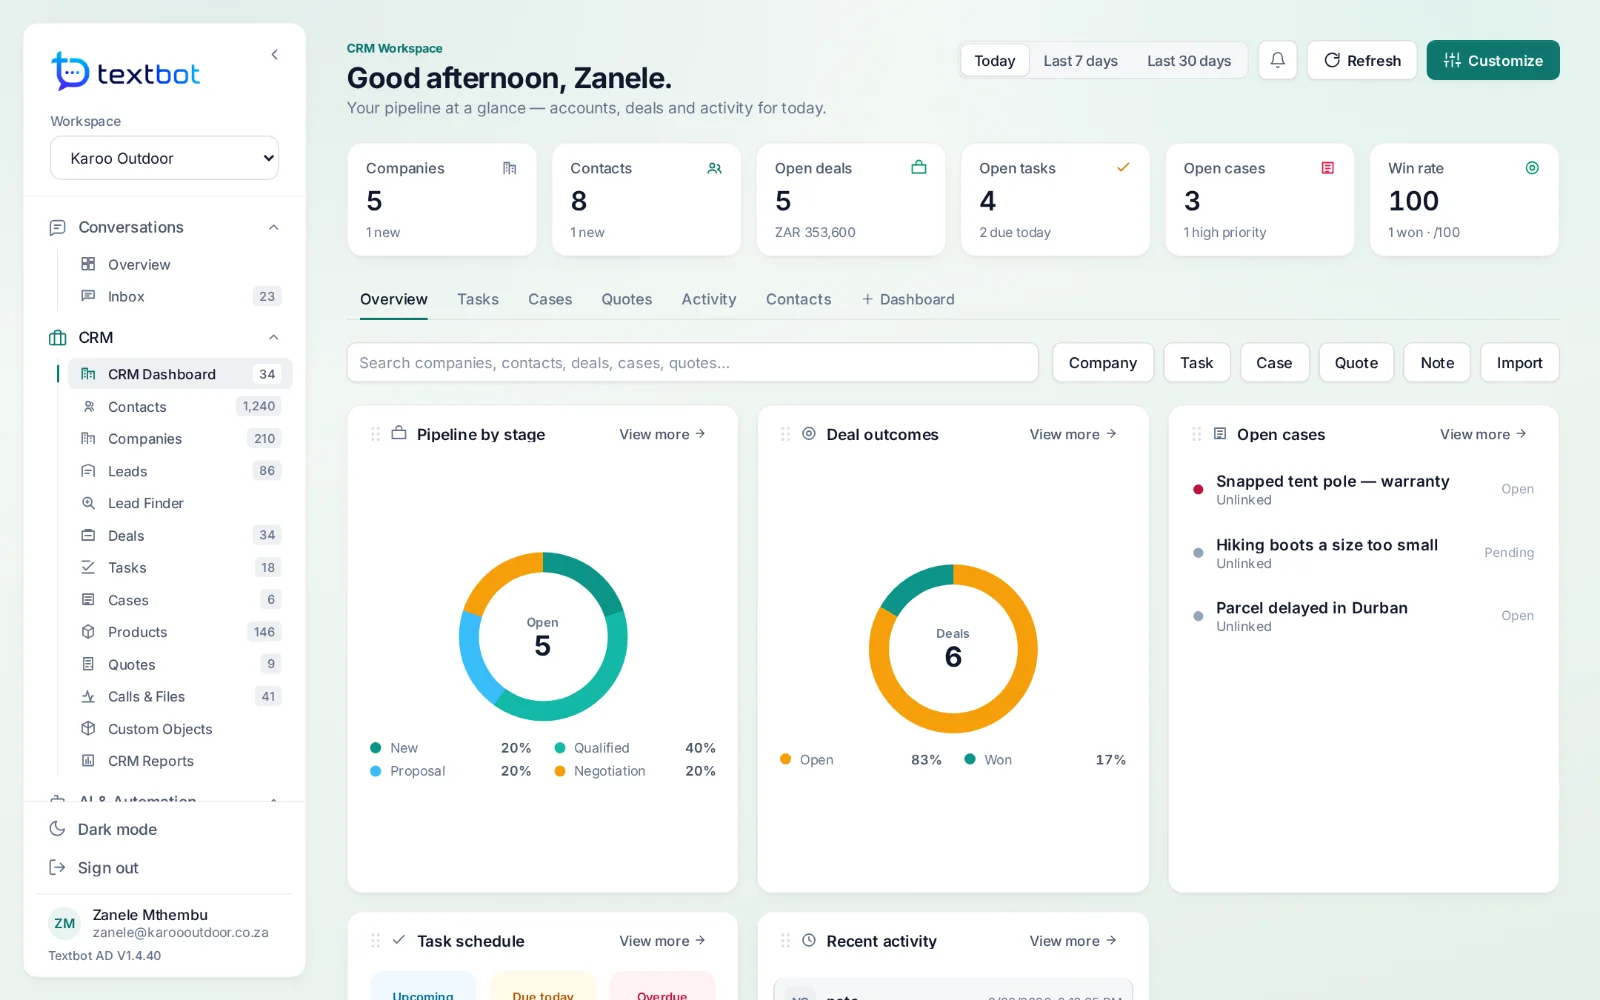The height and width of the screenshot is (1000, 1600).
Task: Click the drag handle on Deal outcomes
Action: click(785, 434)
